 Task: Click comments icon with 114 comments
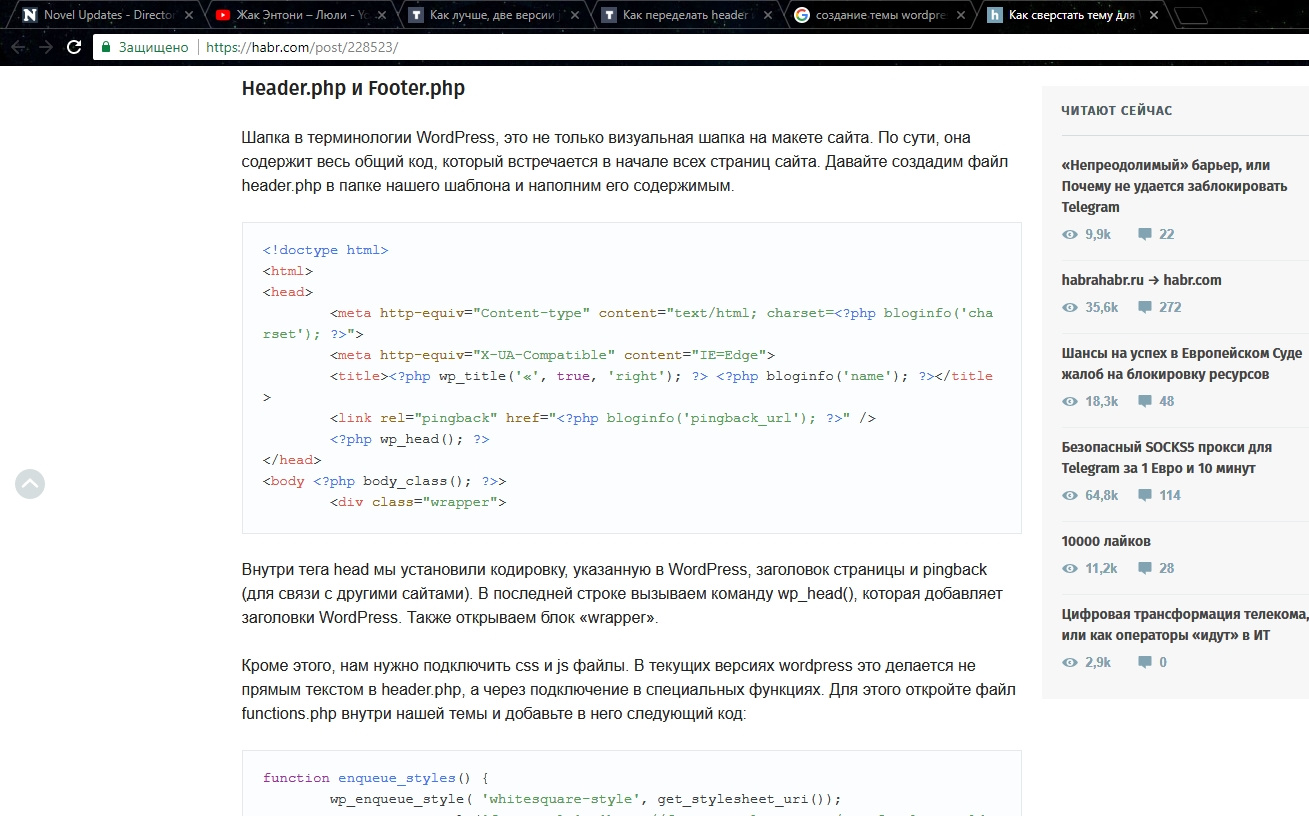1145,495
